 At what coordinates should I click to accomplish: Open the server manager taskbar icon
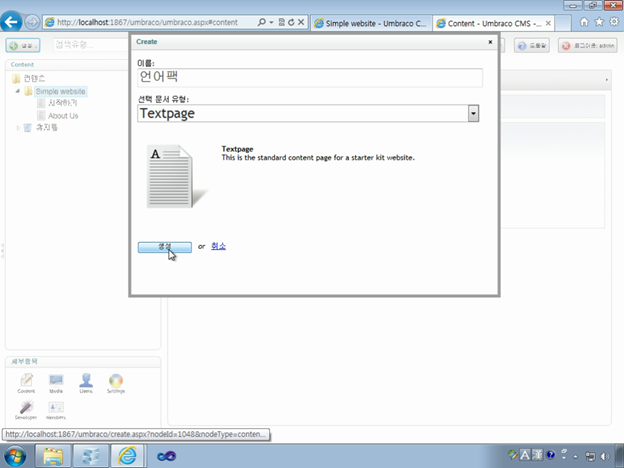pyautogui.click(x=90, y=456)
